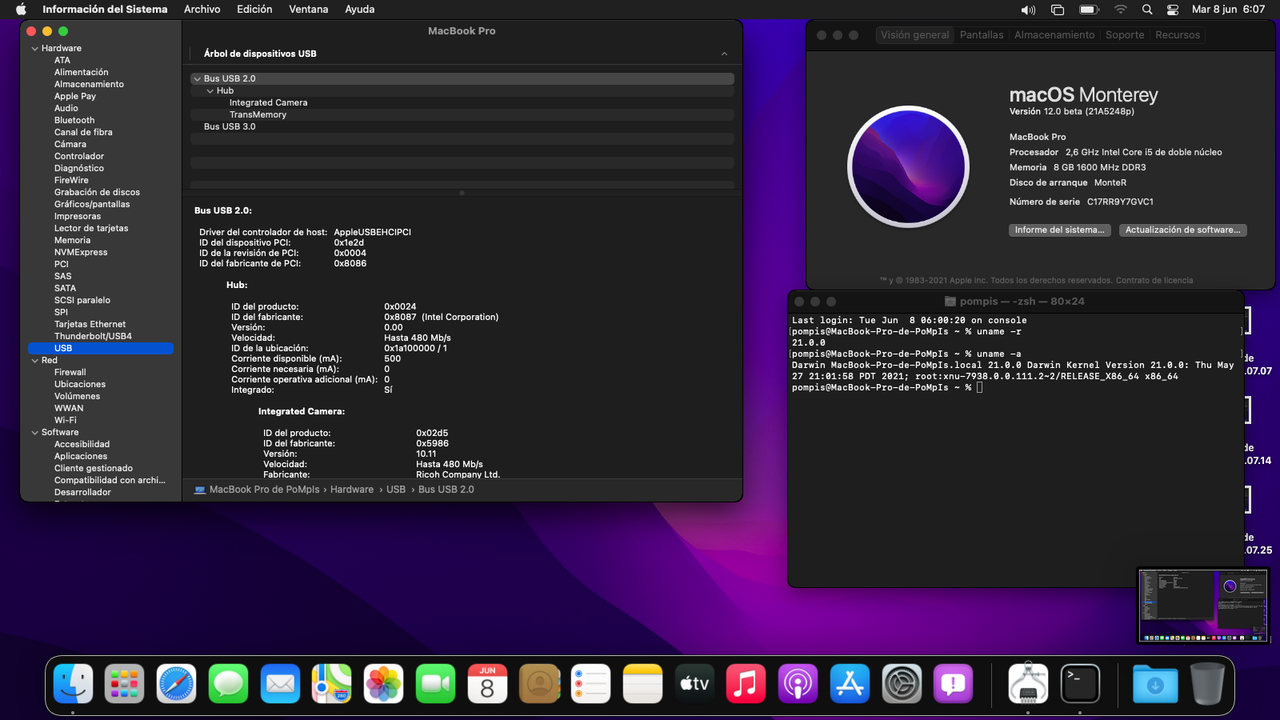The image size is (1280, 720).
Task: Open Maps from the dock
Action: 332,685
